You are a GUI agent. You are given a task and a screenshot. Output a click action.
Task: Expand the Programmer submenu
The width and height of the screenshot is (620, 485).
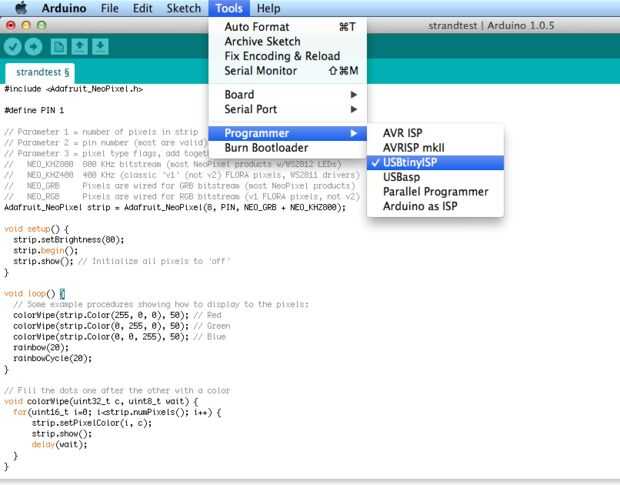(287, 133)
